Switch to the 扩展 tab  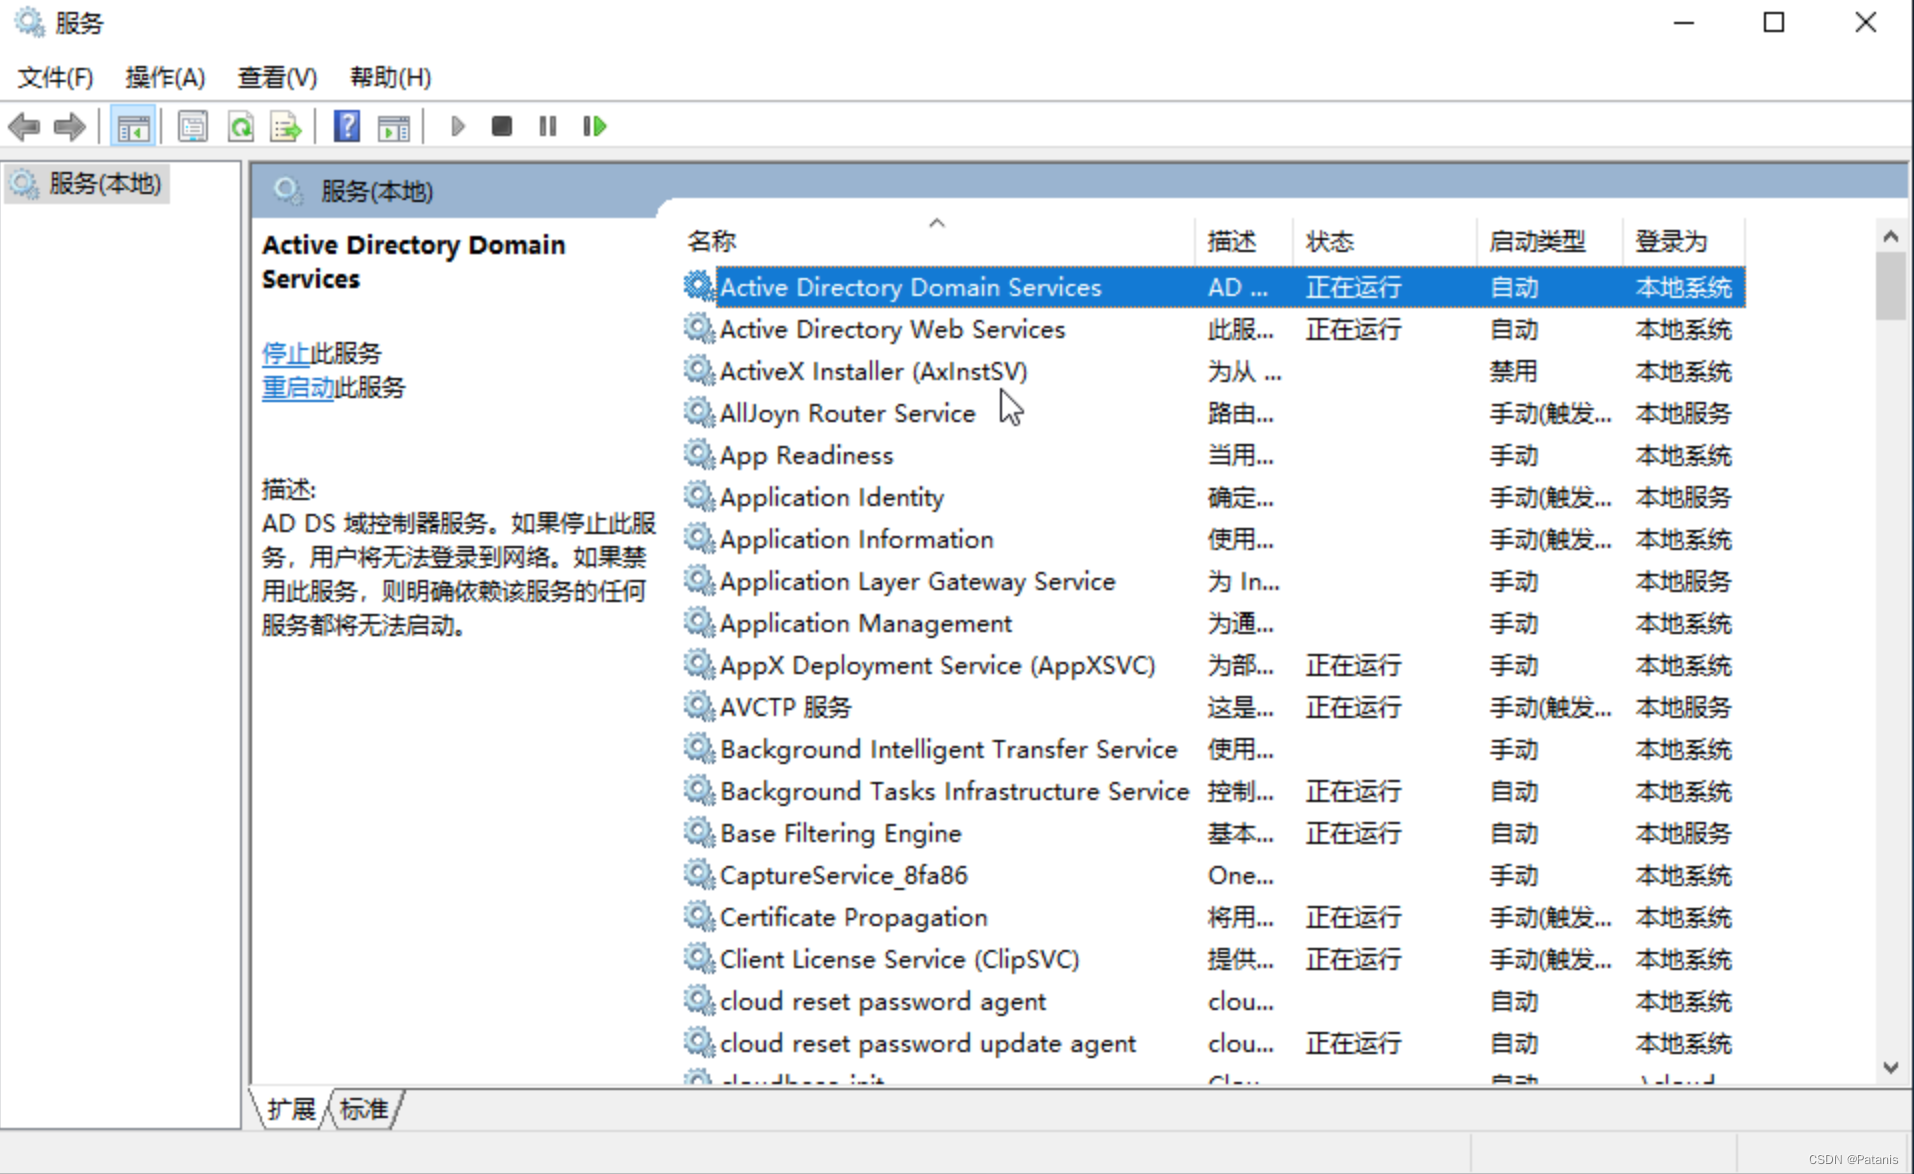point(290,1109)
